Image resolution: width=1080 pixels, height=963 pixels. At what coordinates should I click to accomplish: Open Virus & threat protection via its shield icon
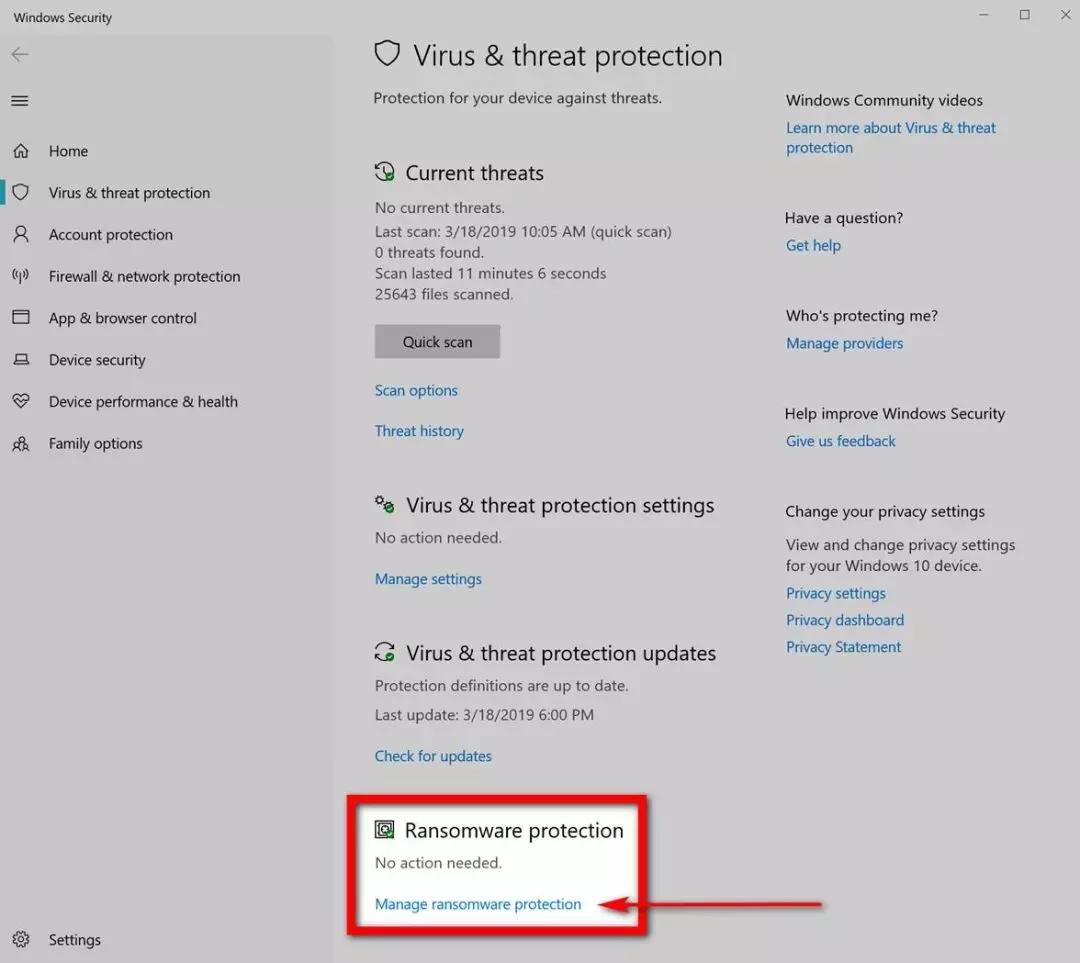tap(22, 192)
